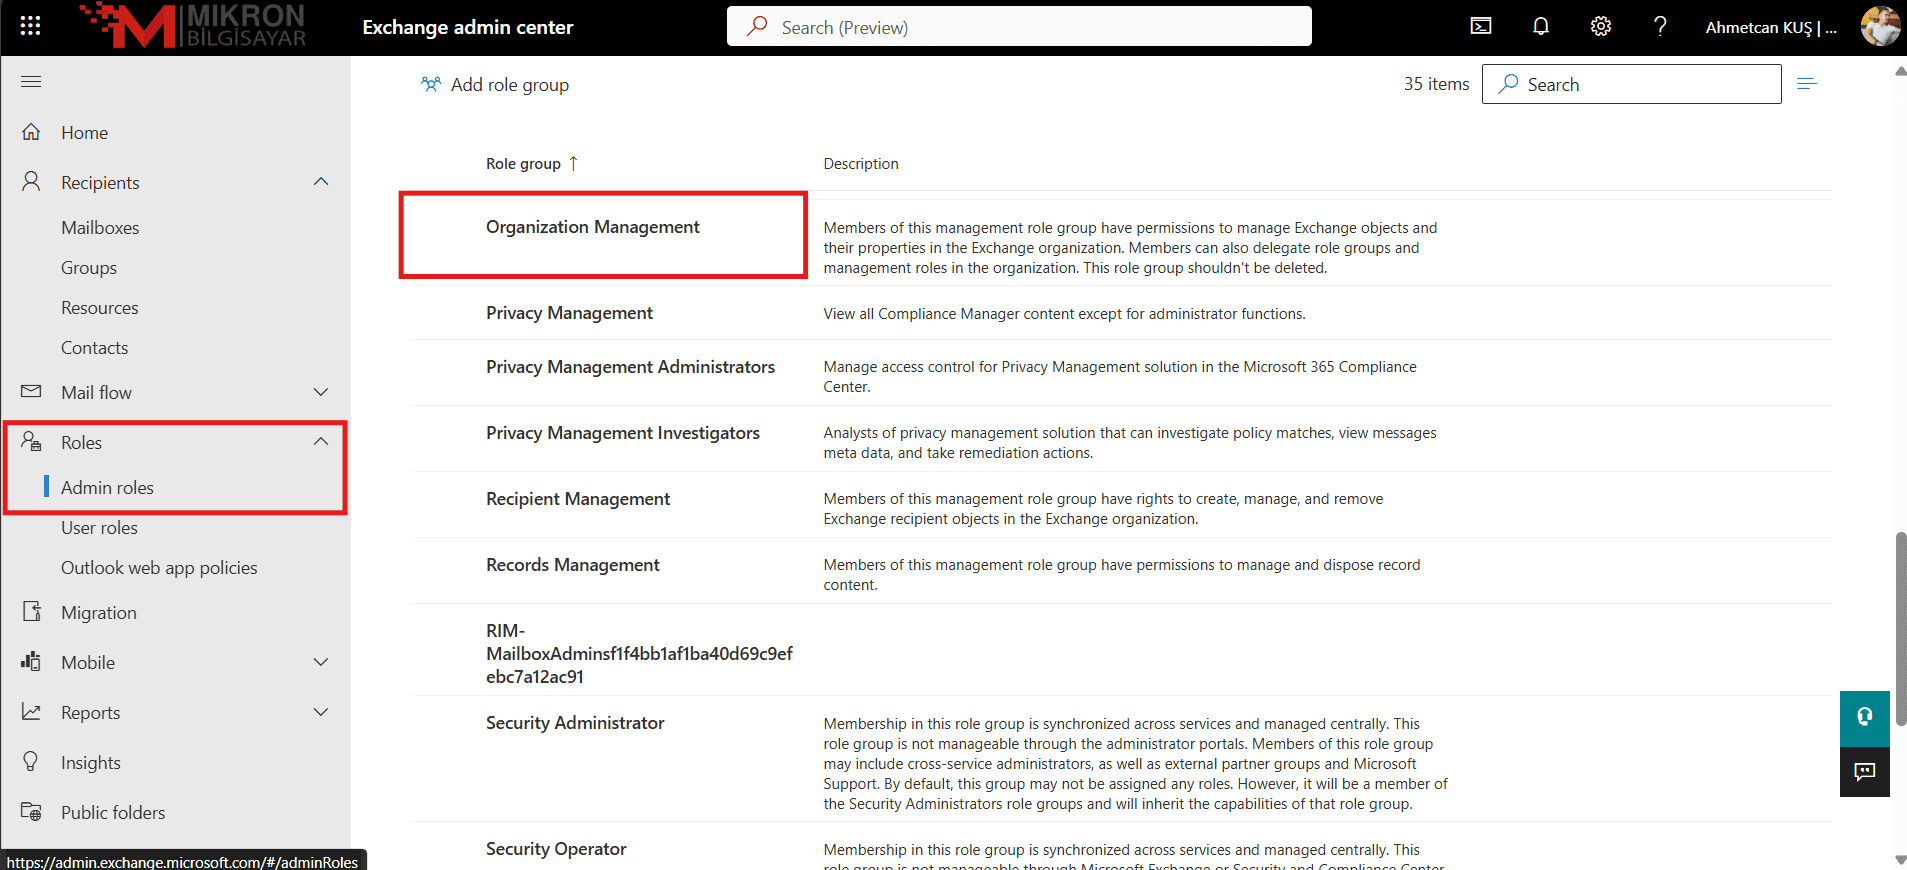Click the Reports chart icon
The height and width of the screenshot is (870, 1907).
pos(31,711)
